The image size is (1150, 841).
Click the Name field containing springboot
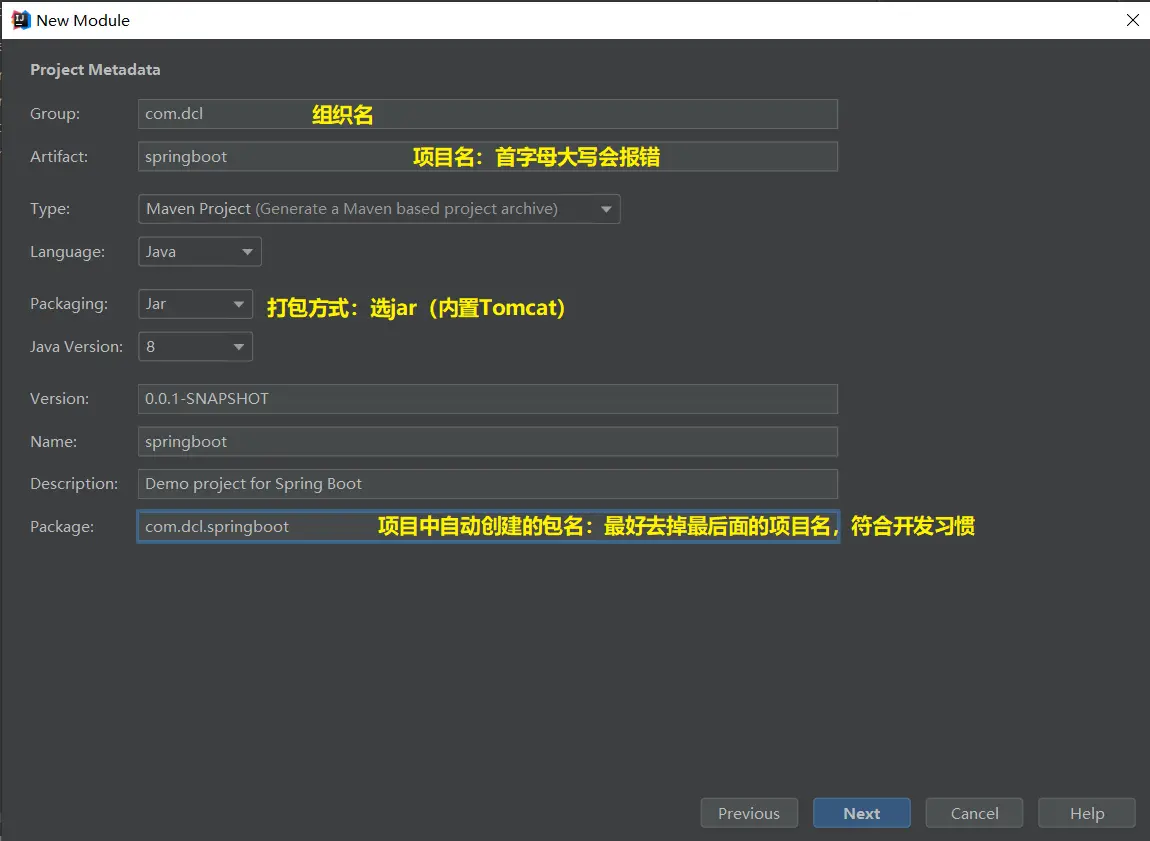[x=488, y=441]
